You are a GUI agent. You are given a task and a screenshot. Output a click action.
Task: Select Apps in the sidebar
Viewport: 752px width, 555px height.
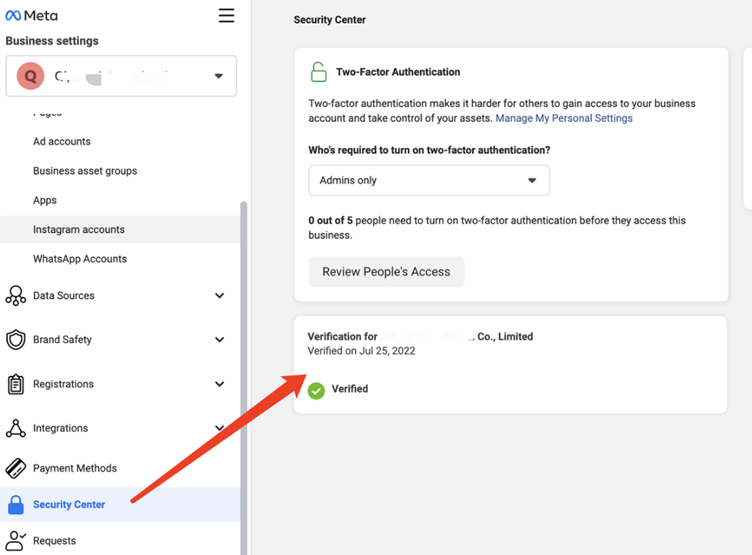pos(45,201)
